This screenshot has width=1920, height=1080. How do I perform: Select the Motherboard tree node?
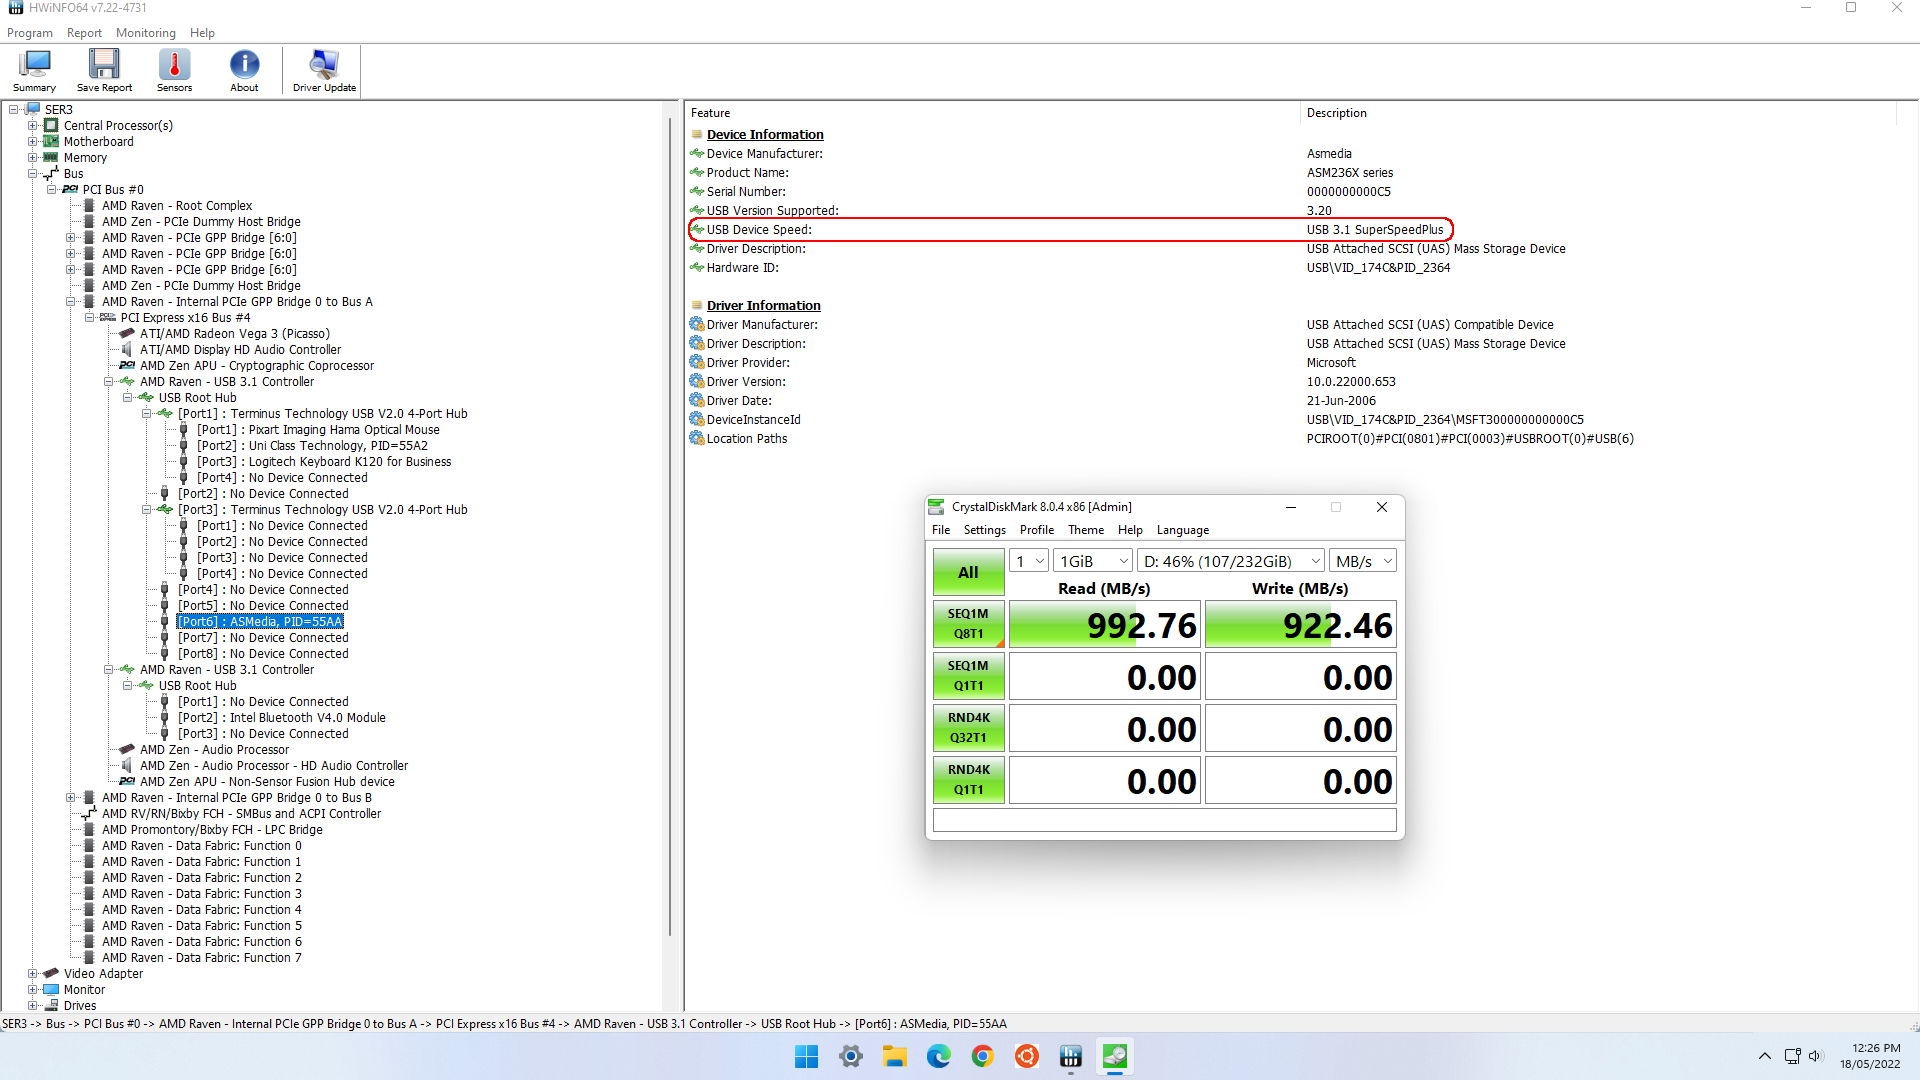[98, 142]
